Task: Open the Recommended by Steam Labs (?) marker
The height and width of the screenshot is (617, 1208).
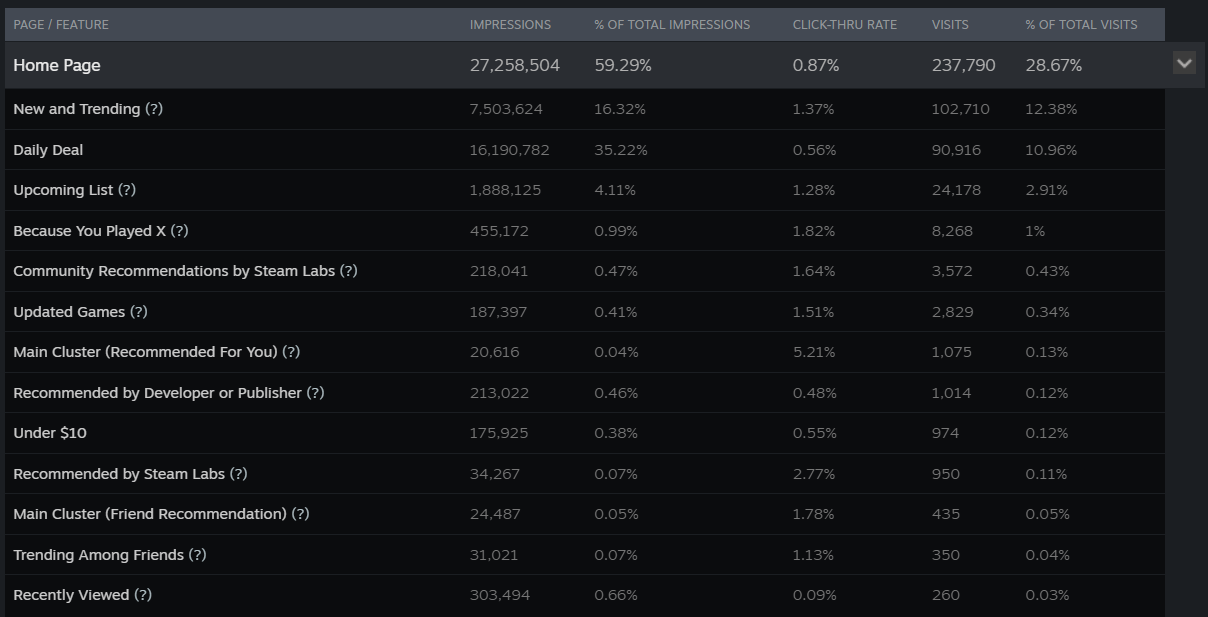Action: [x=238, y=474]
